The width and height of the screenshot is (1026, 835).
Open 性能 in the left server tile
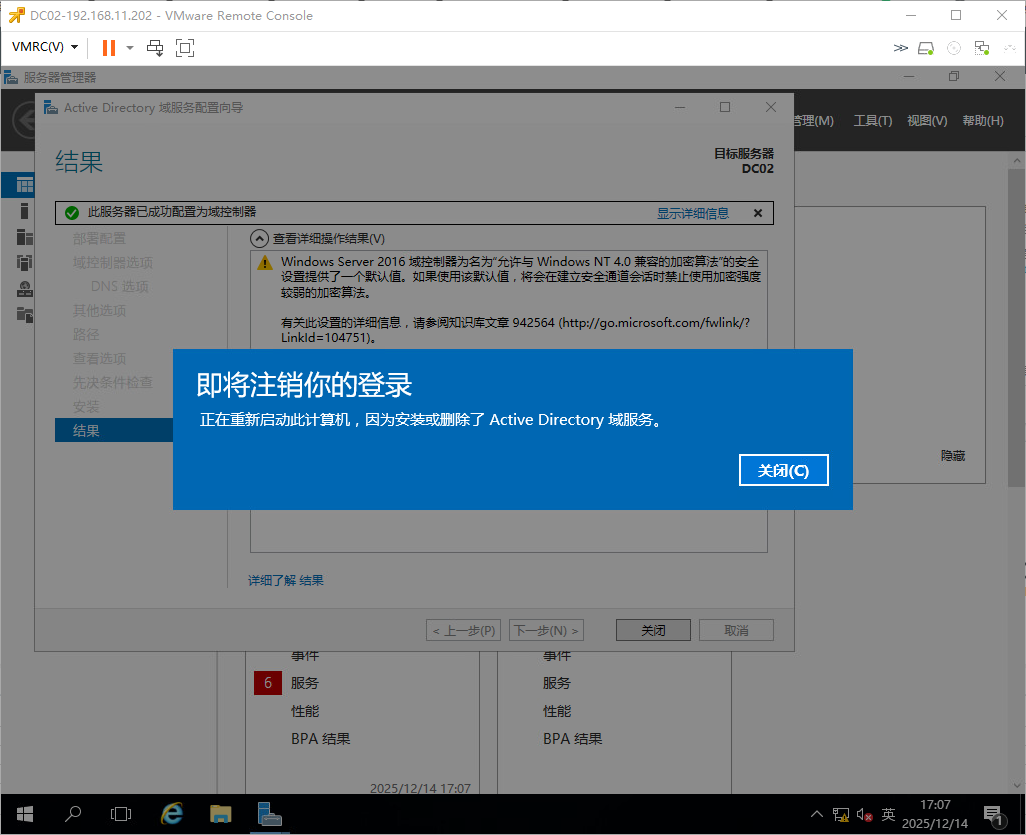click(304, 711)
